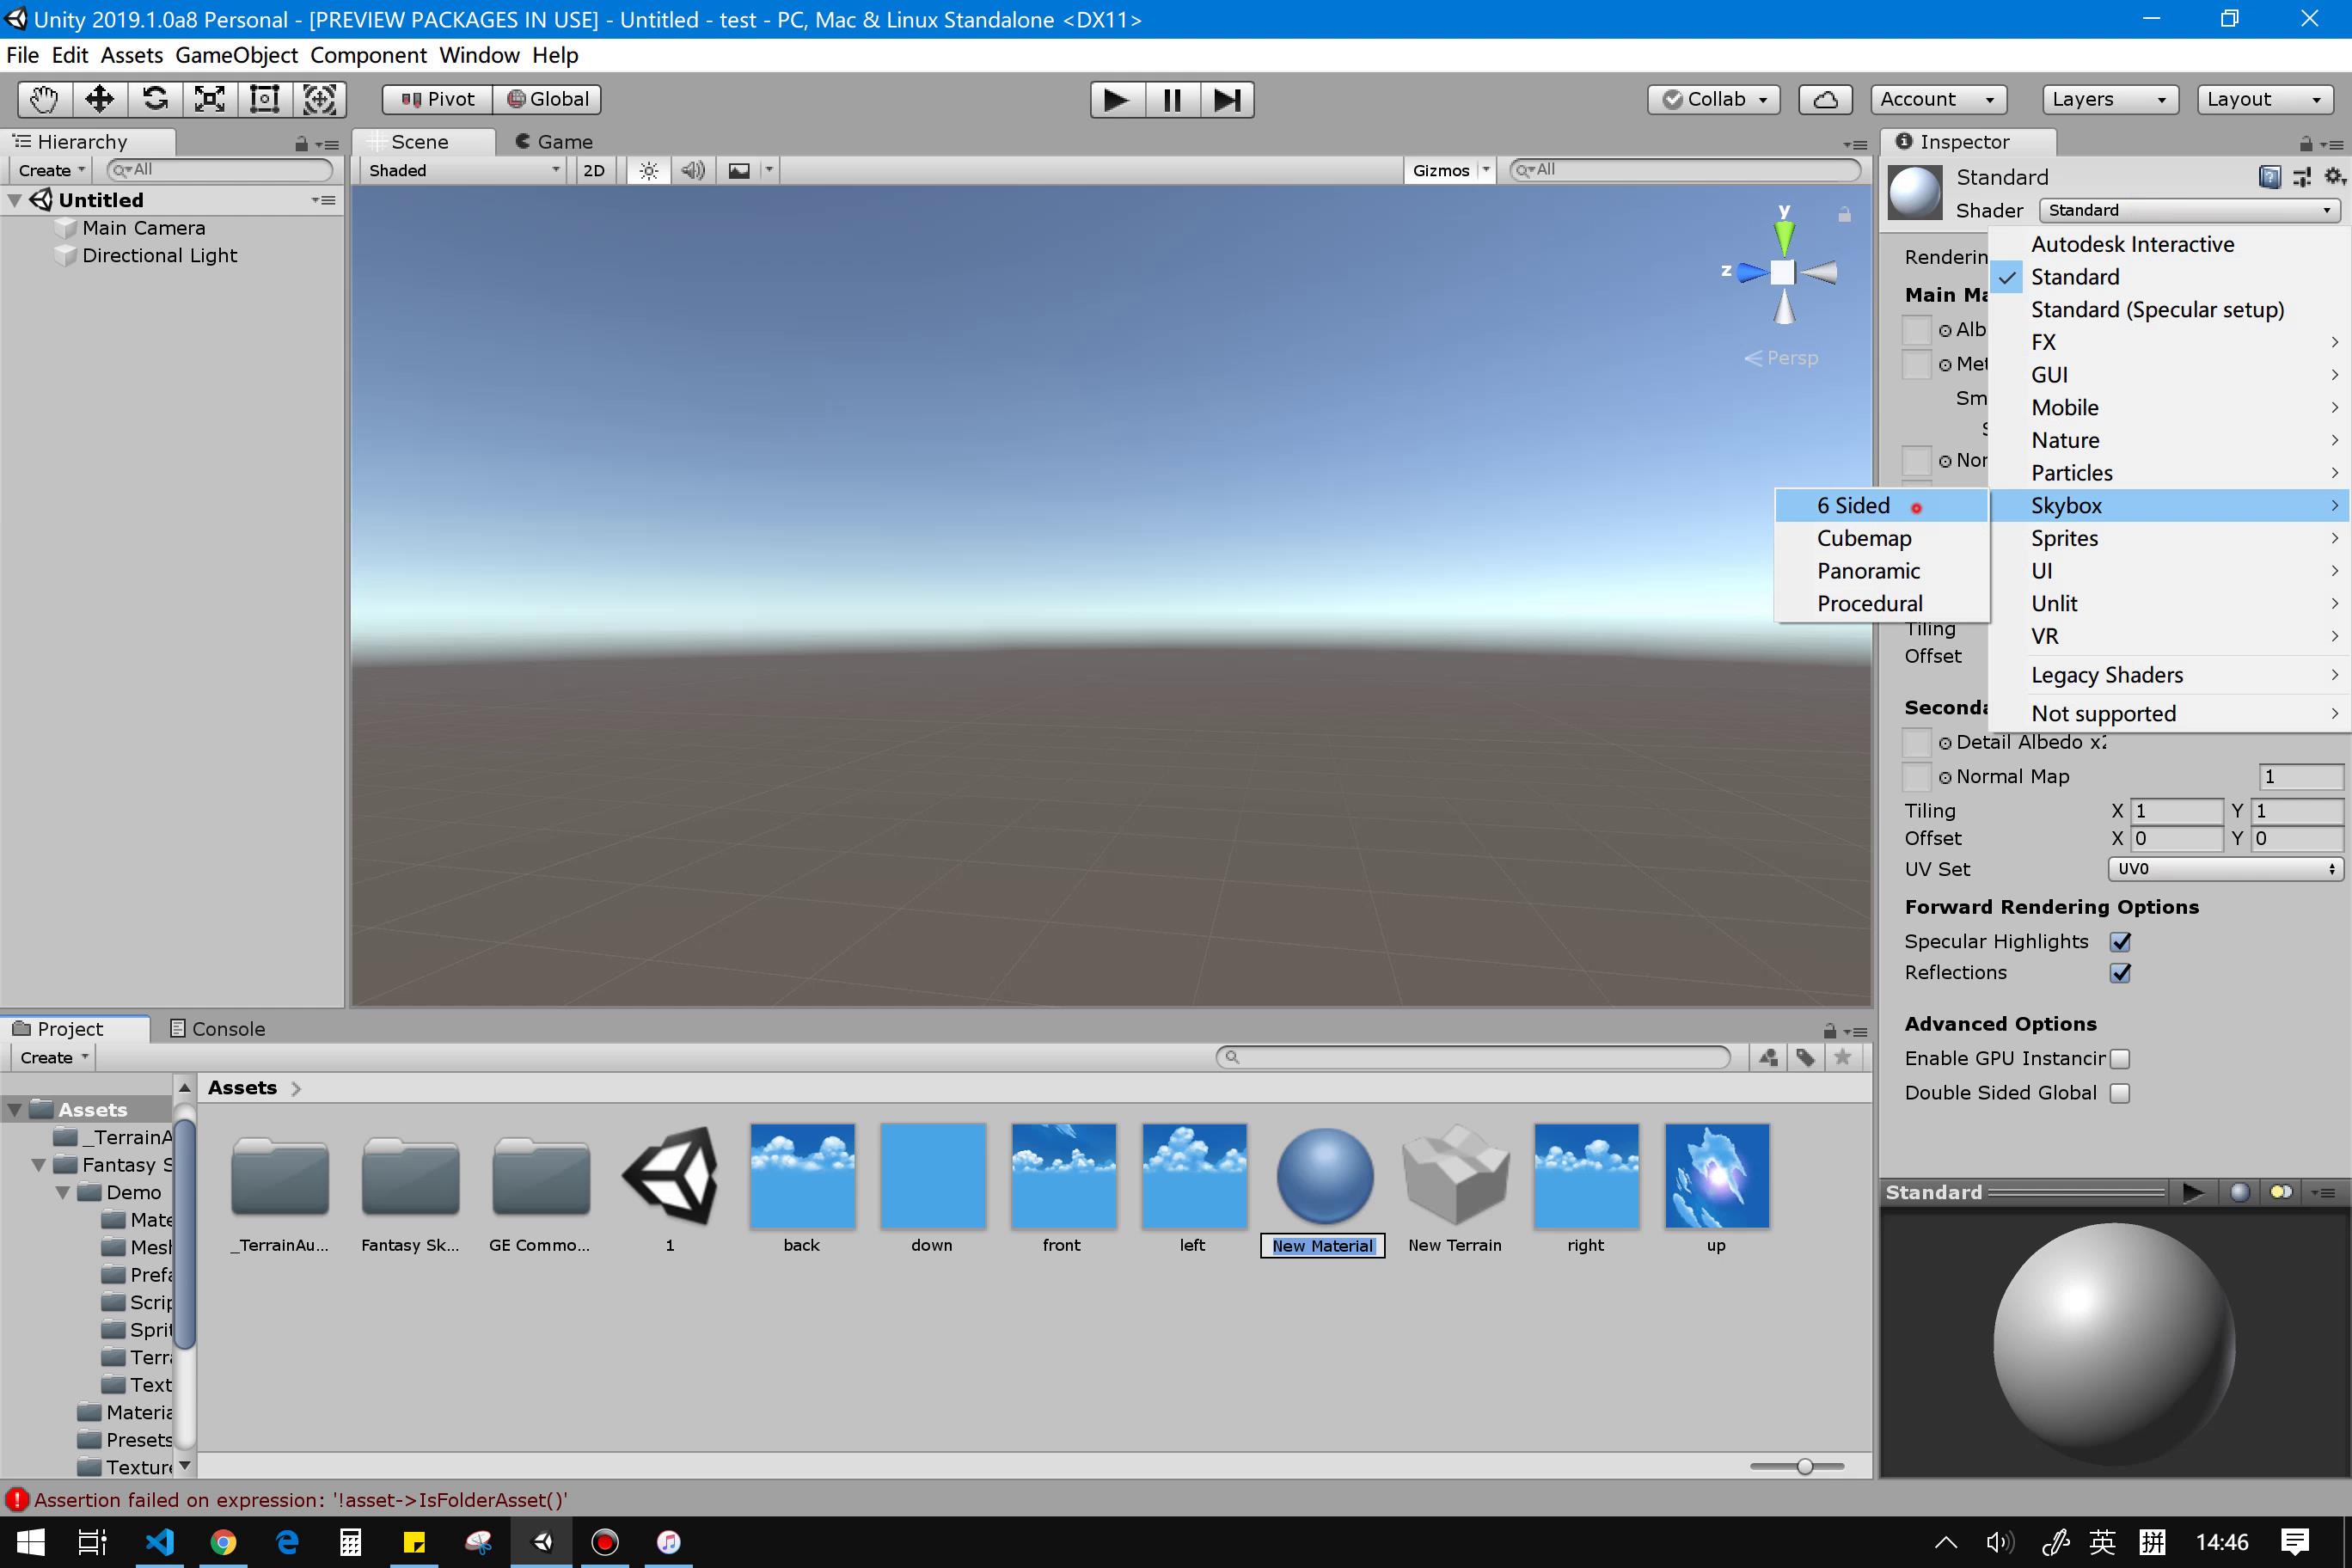Screen dimensions: 2352x1568
Task: Open material help reference icon
Action: [2270, 177]
